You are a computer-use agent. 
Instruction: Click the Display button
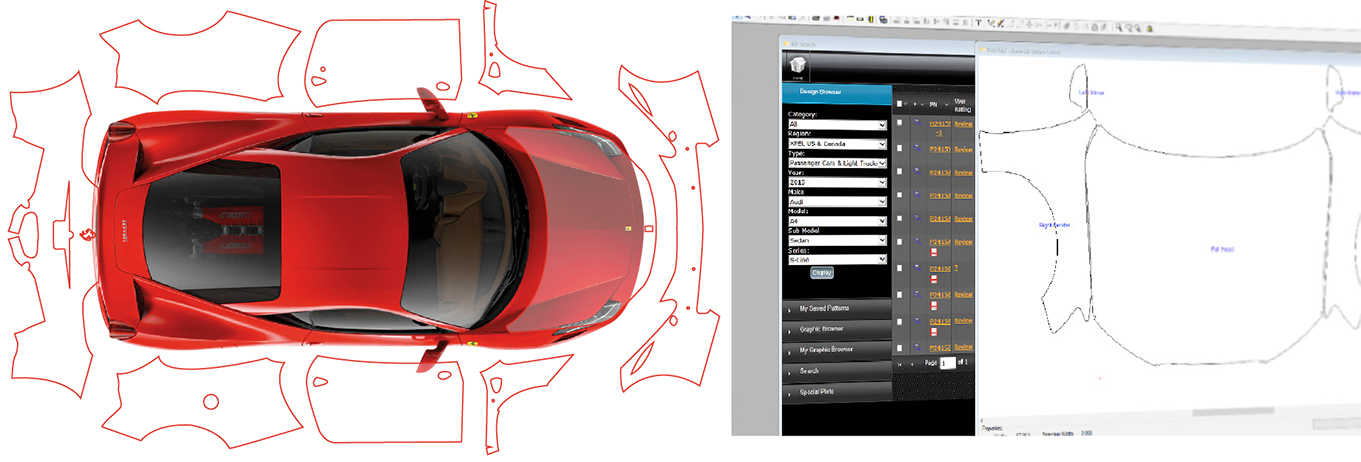pyautogui.click(x=821, y=272)
